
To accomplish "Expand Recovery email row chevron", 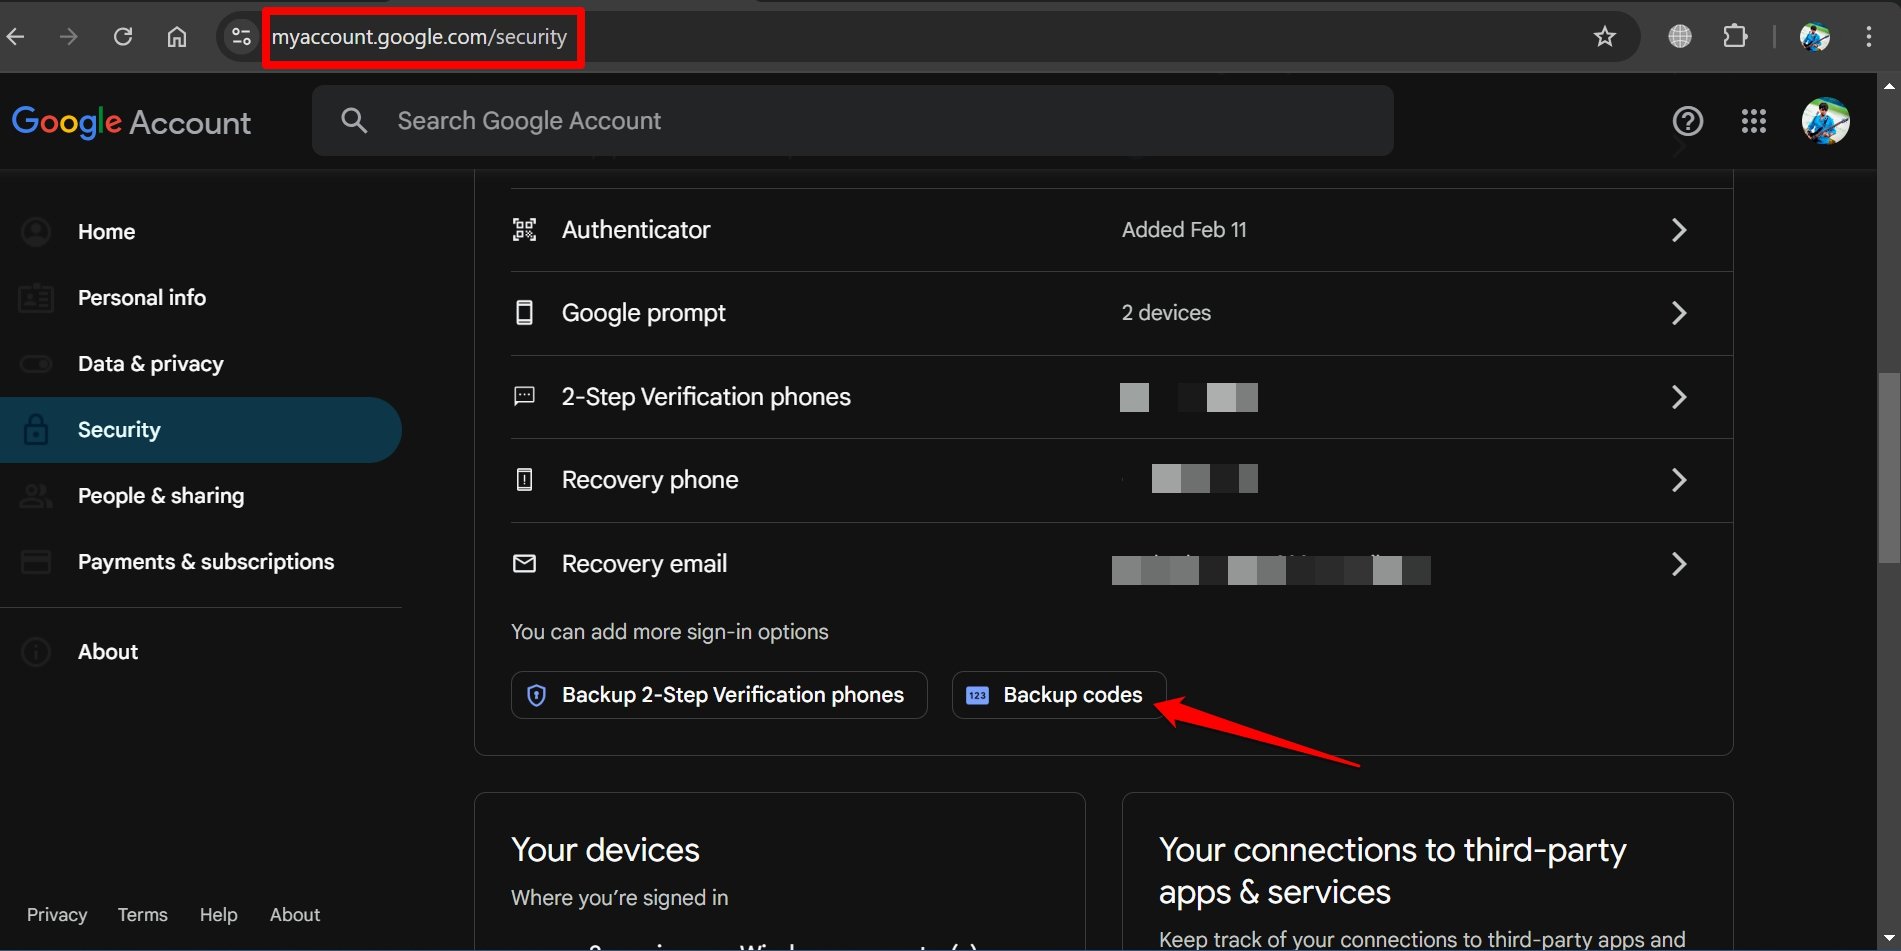I will (x=1679, y=564).
